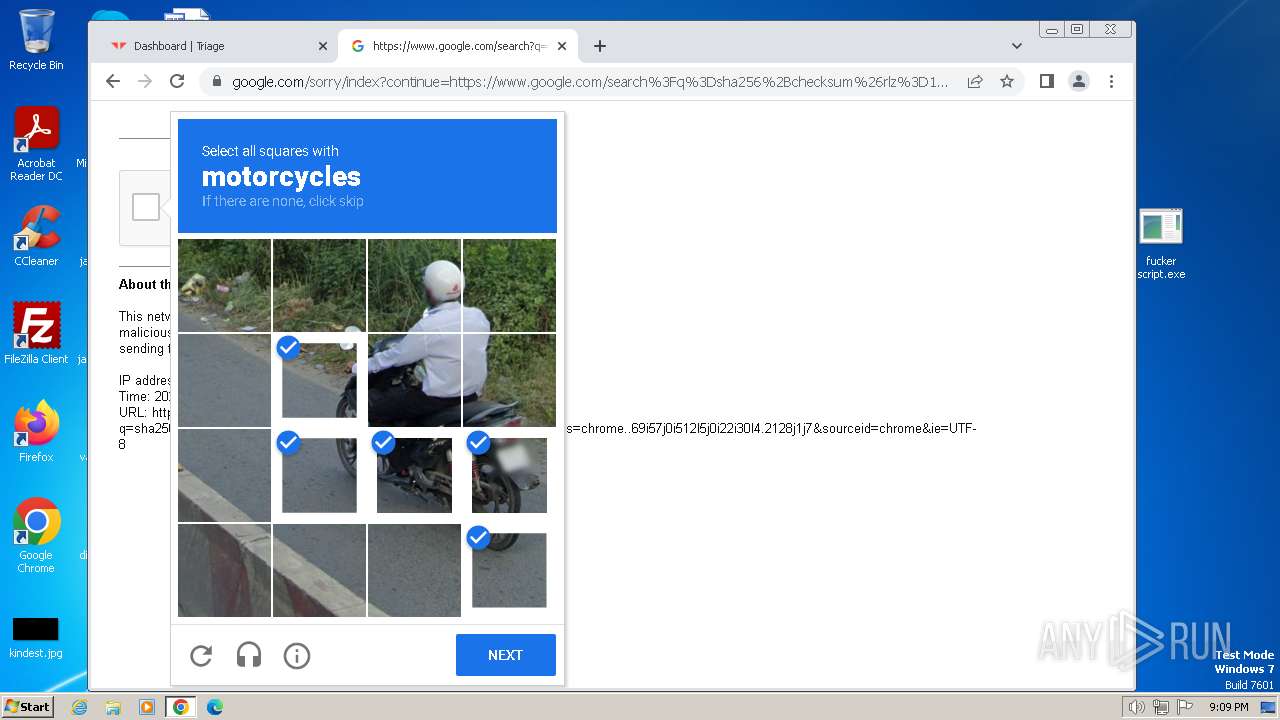Open Recycle Bin on desktop
This screenshot has height=720, width=1280.
(x=36, y=40)
